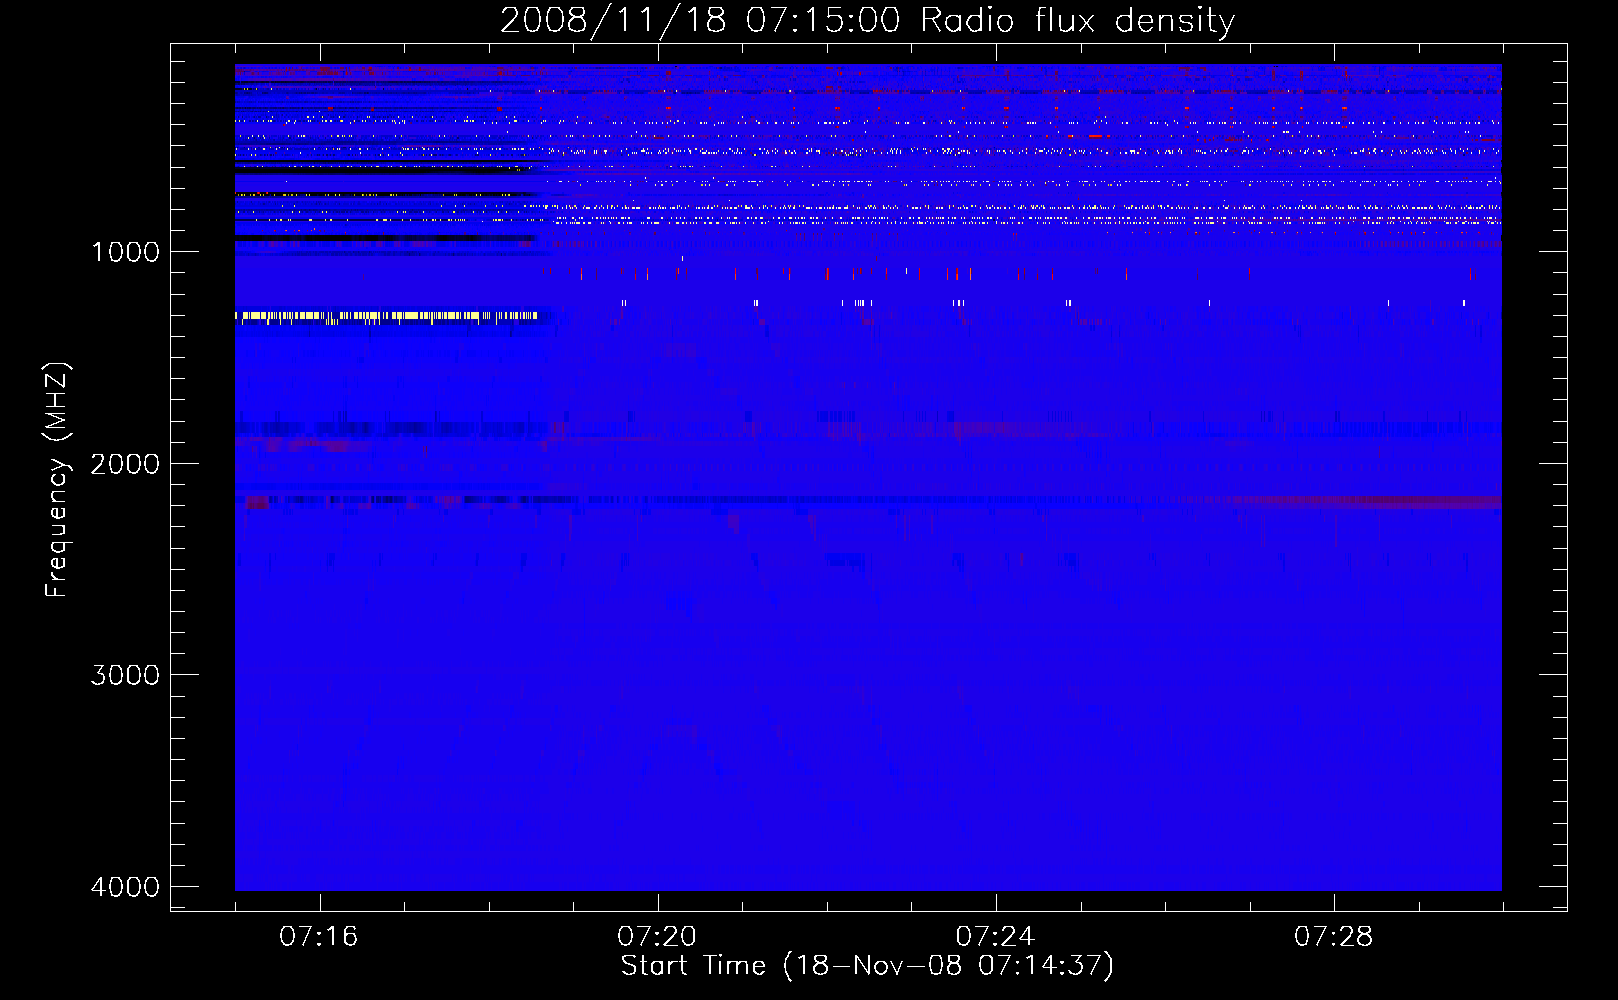The width and height of the screenshot is (1618, 1000).
Task: Select the 4000 frequency tick label
Action: 125,887
